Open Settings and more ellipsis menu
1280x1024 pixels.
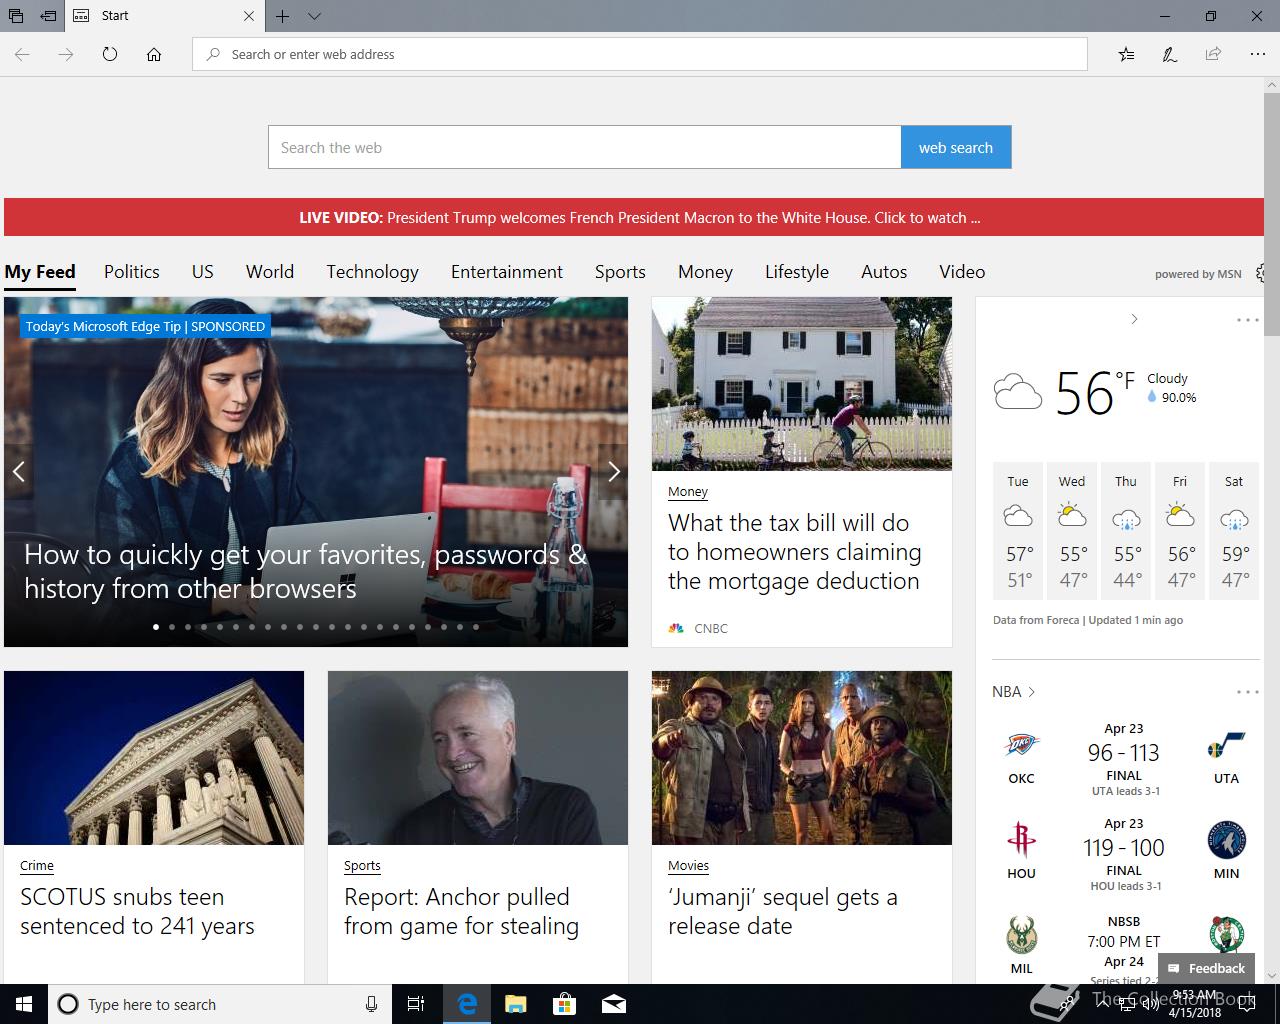coord(1257,54)
